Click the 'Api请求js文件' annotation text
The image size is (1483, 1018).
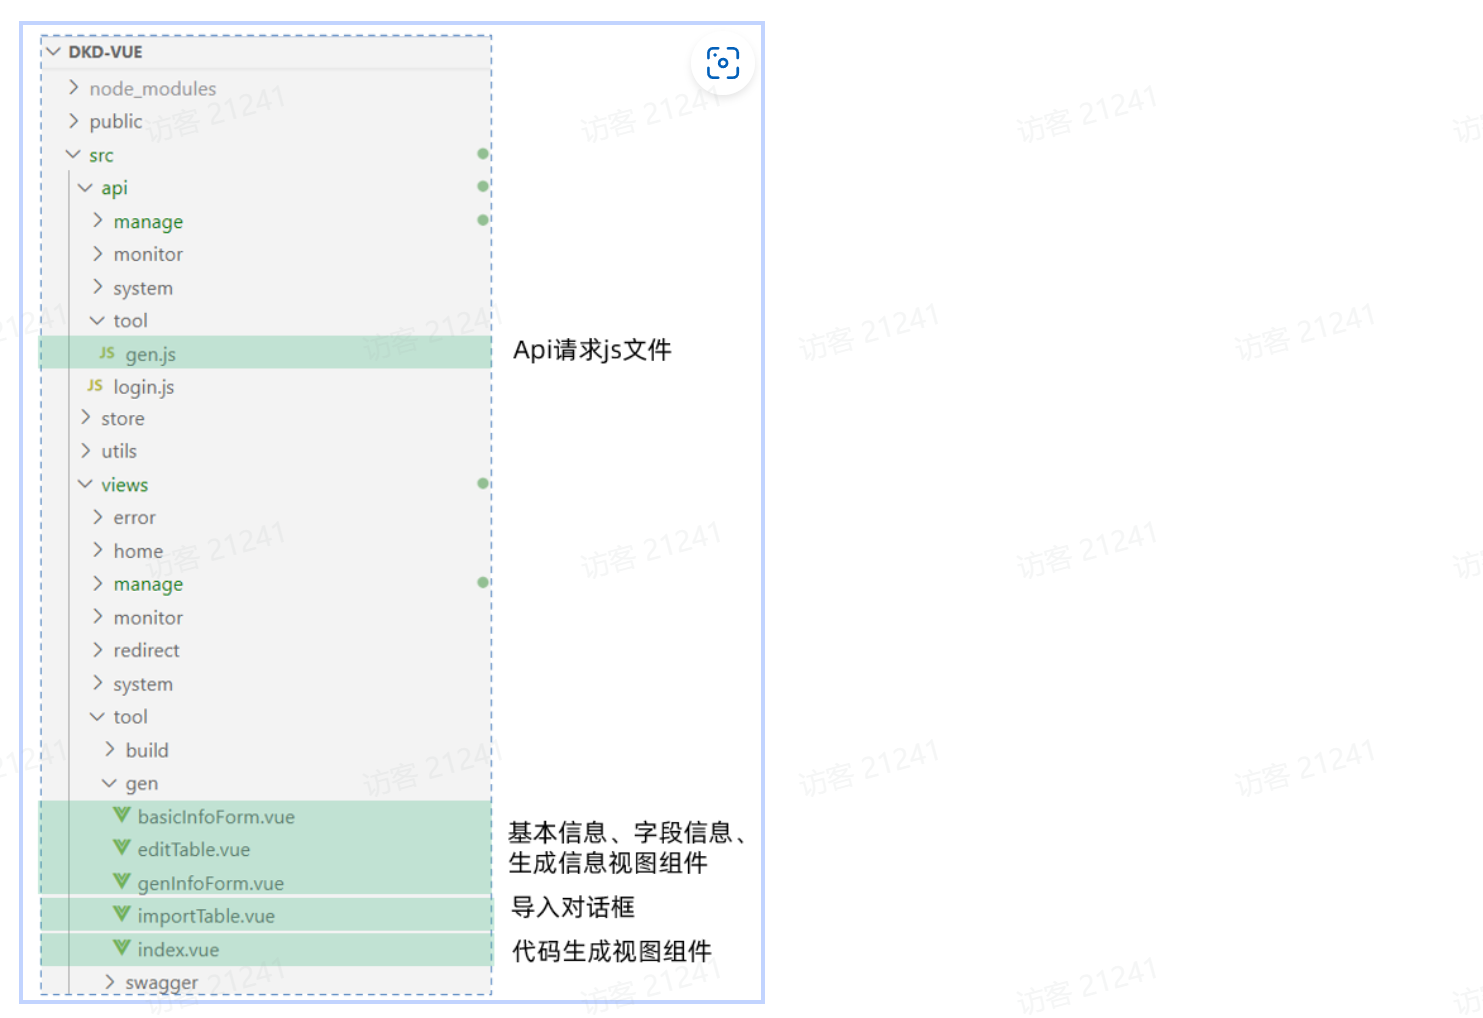click(x=592, y=350)
